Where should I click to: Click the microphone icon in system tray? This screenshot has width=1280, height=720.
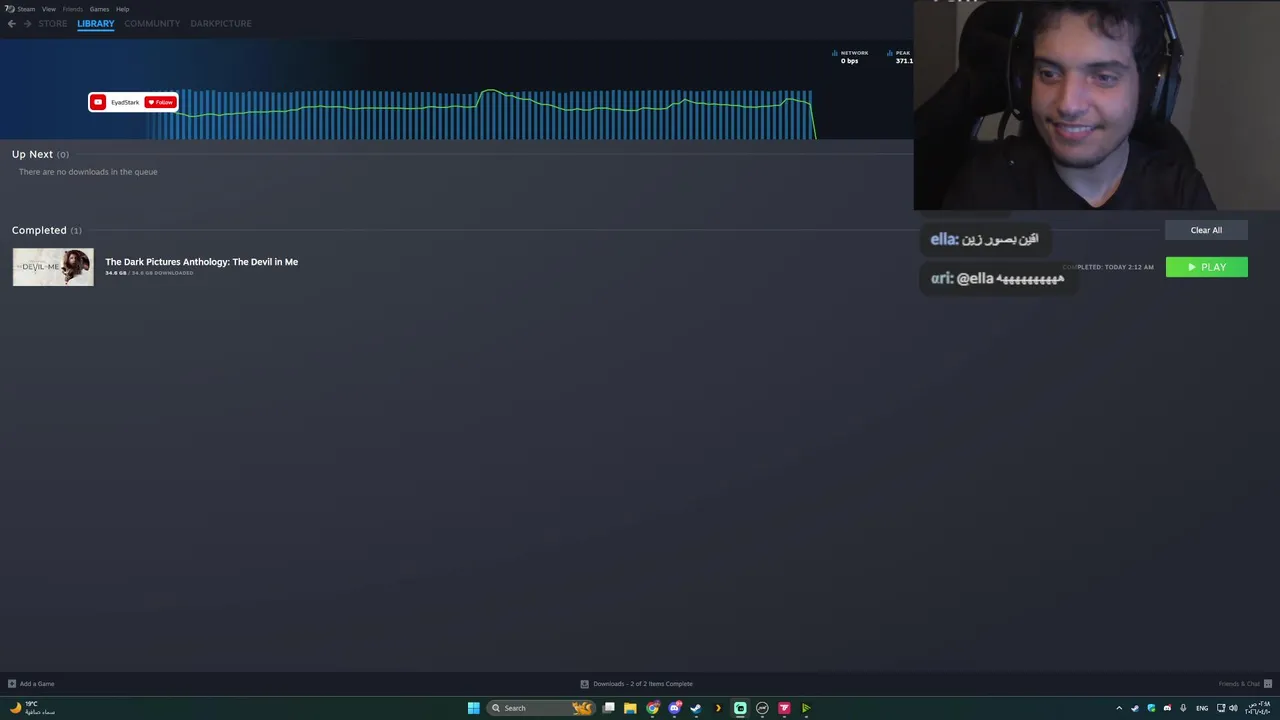[x=1183, y=708]
